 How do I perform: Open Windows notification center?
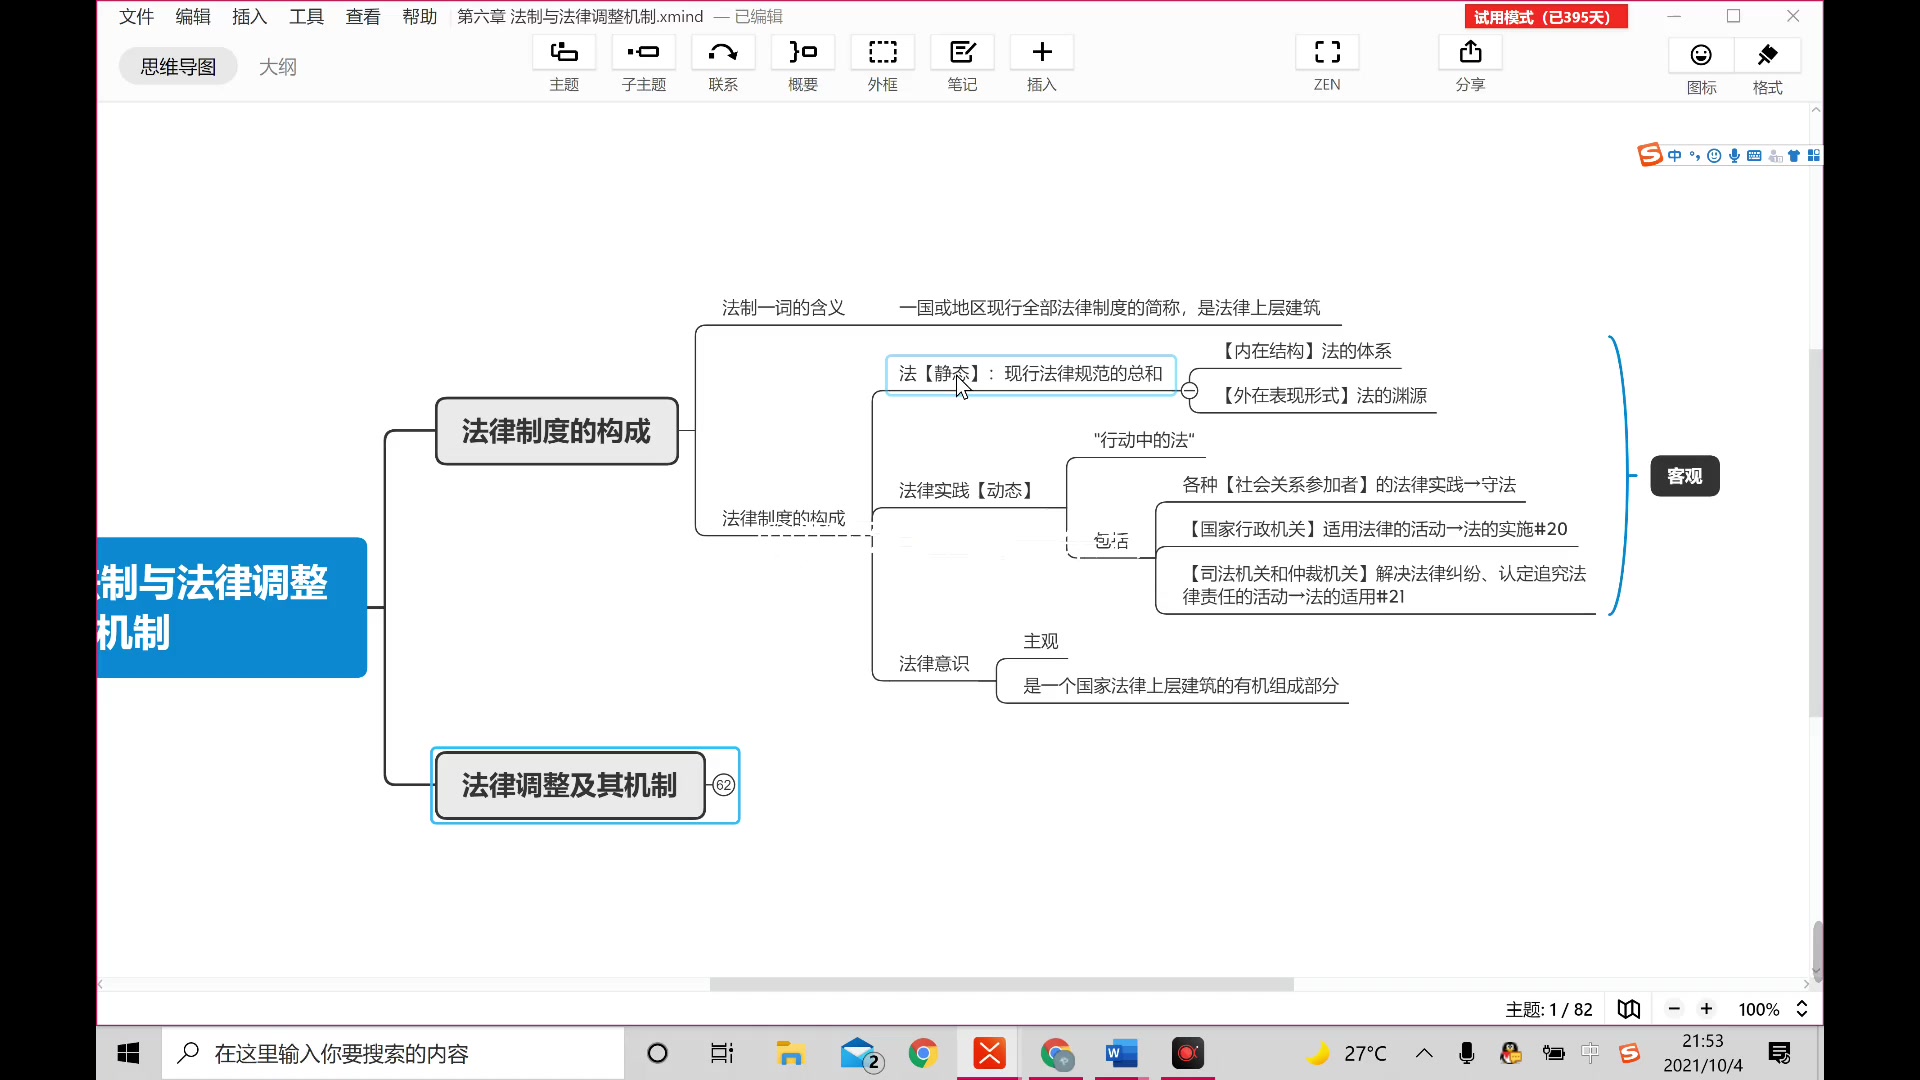tap(1780, 1053)
